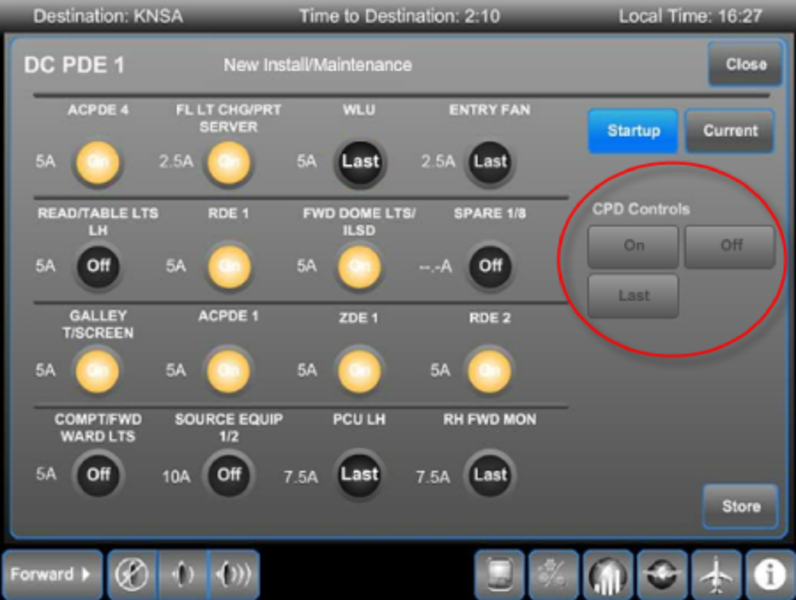Click the high volume speaker icon

pyautogui.click(x=234, y=574)
